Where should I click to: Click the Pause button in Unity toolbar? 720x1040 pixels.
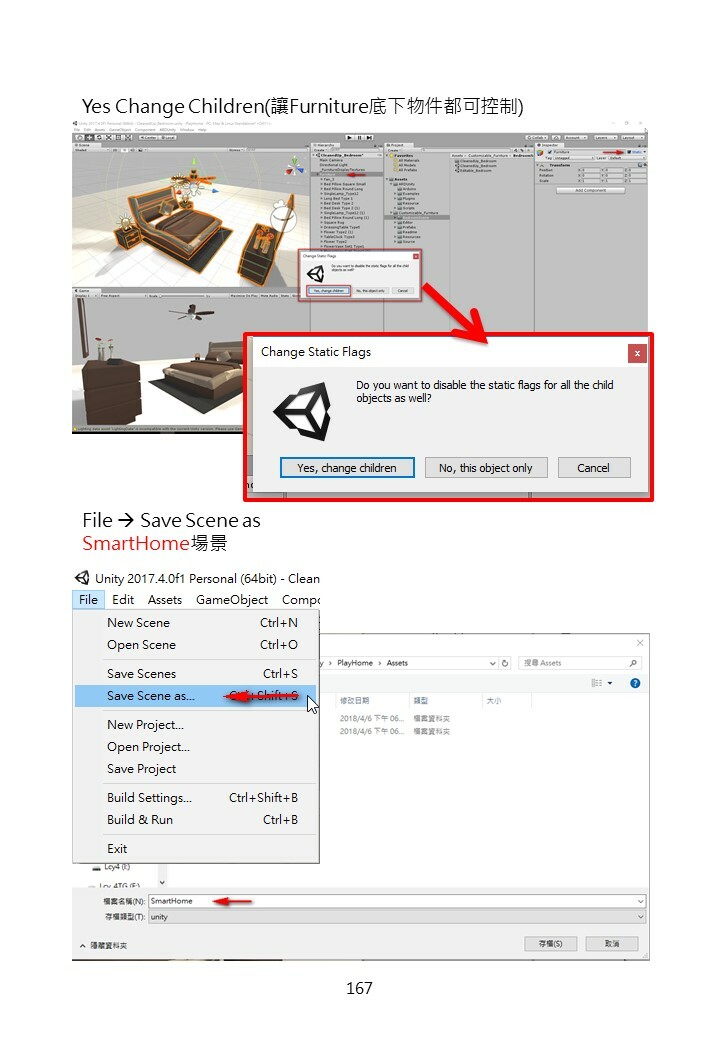[x=359, y=137]
